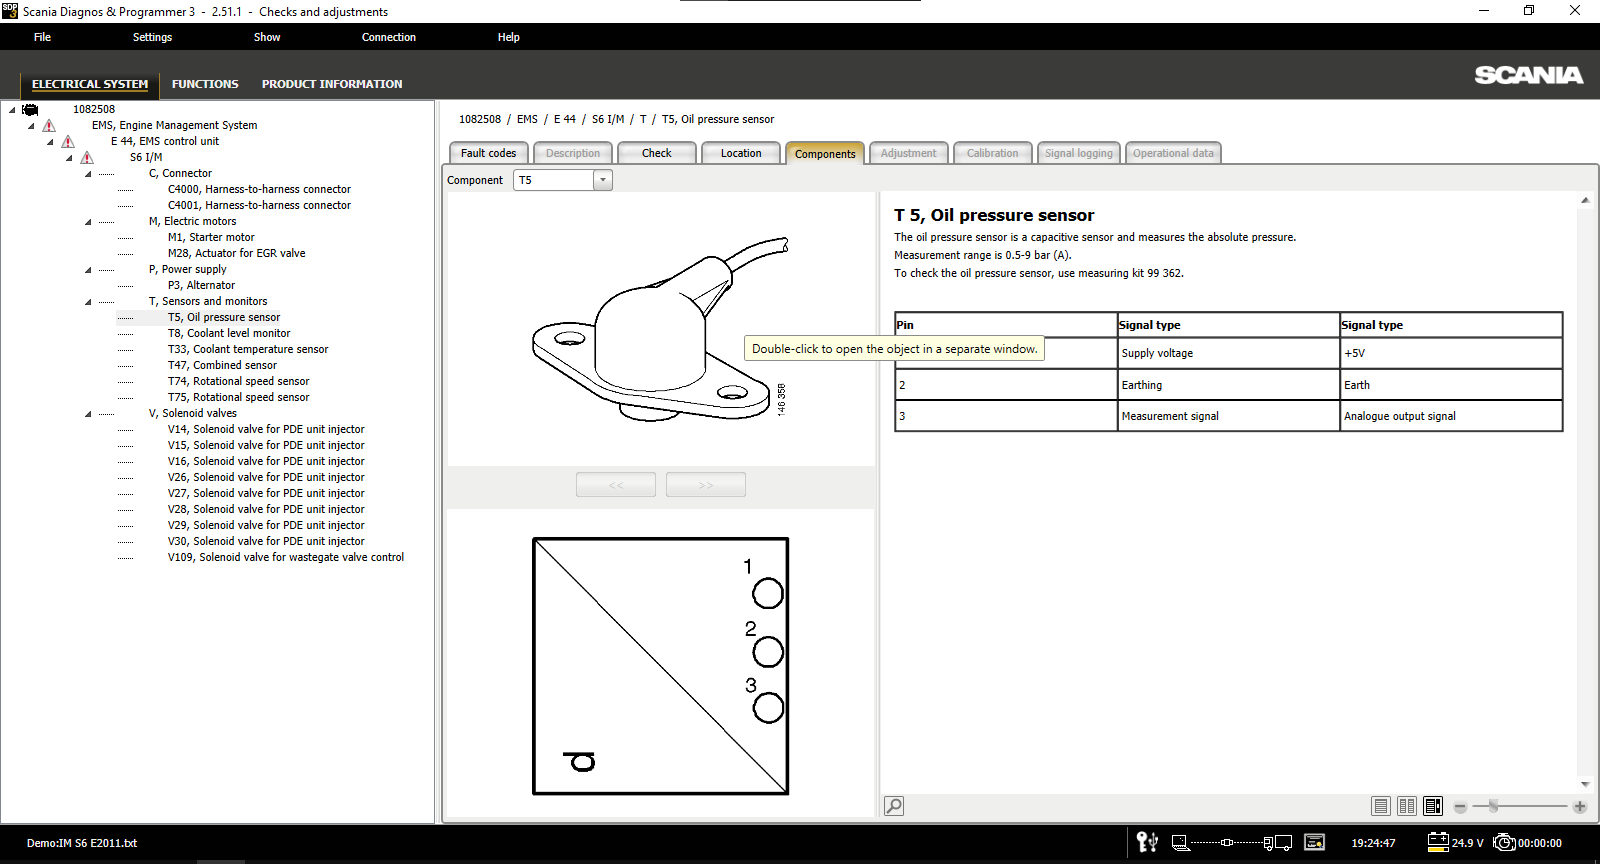Switch to the Fault codes tab
Image resolution: width=1600 pixels, height=864 pixels.
[x=488, y=153]
